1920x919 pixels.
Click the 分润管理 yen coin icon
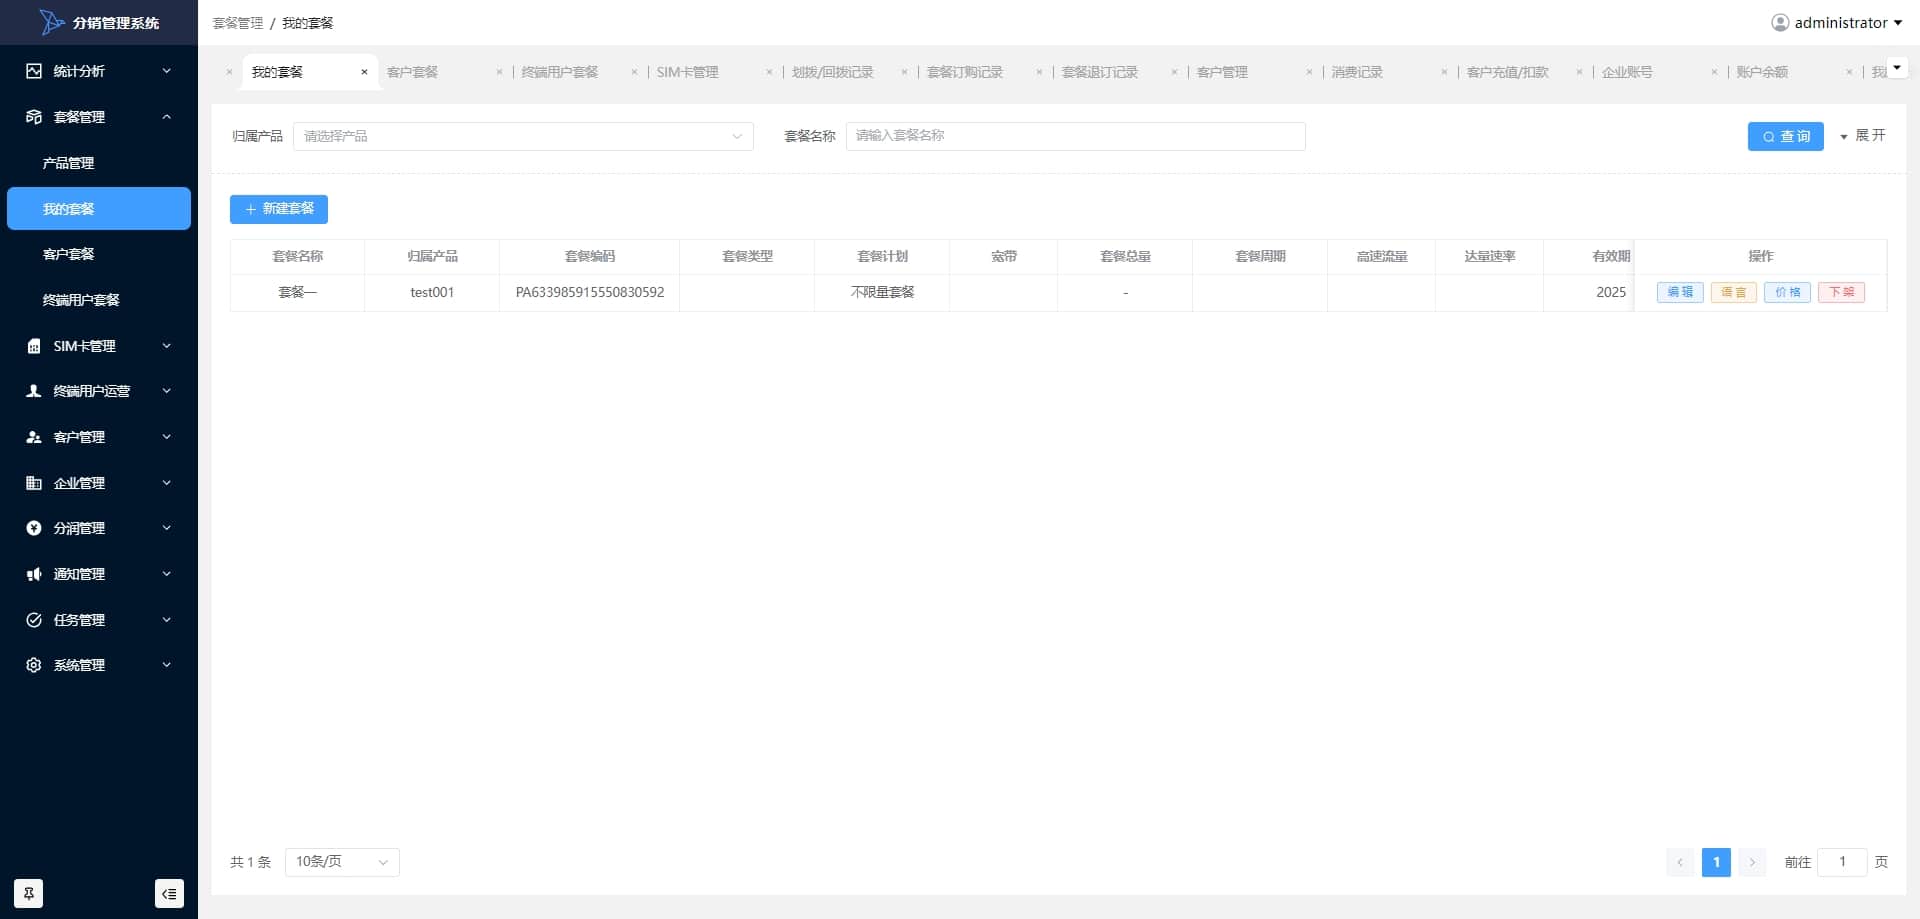pyautogui.click(x=34, y=528)
